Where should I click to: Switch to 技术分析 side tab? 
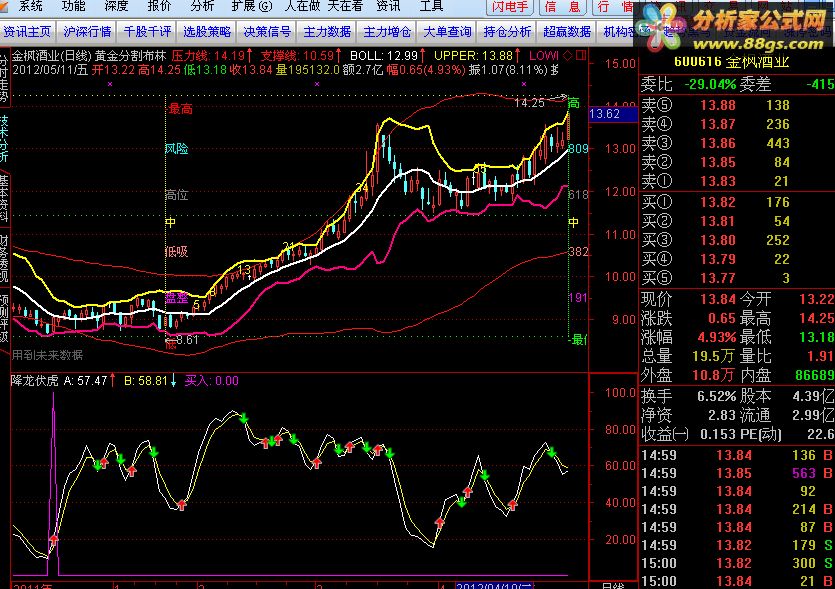[4, 138]
